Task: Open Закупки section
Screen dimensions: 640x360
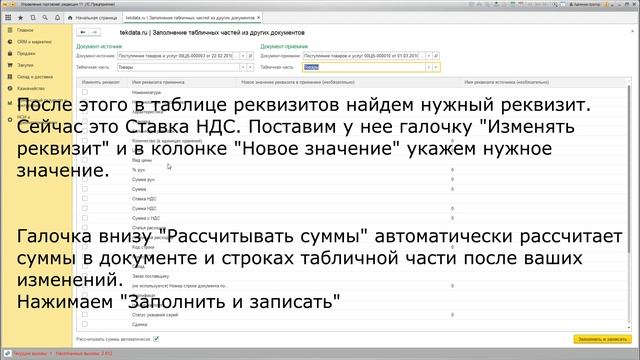Action: coord(25,65)
